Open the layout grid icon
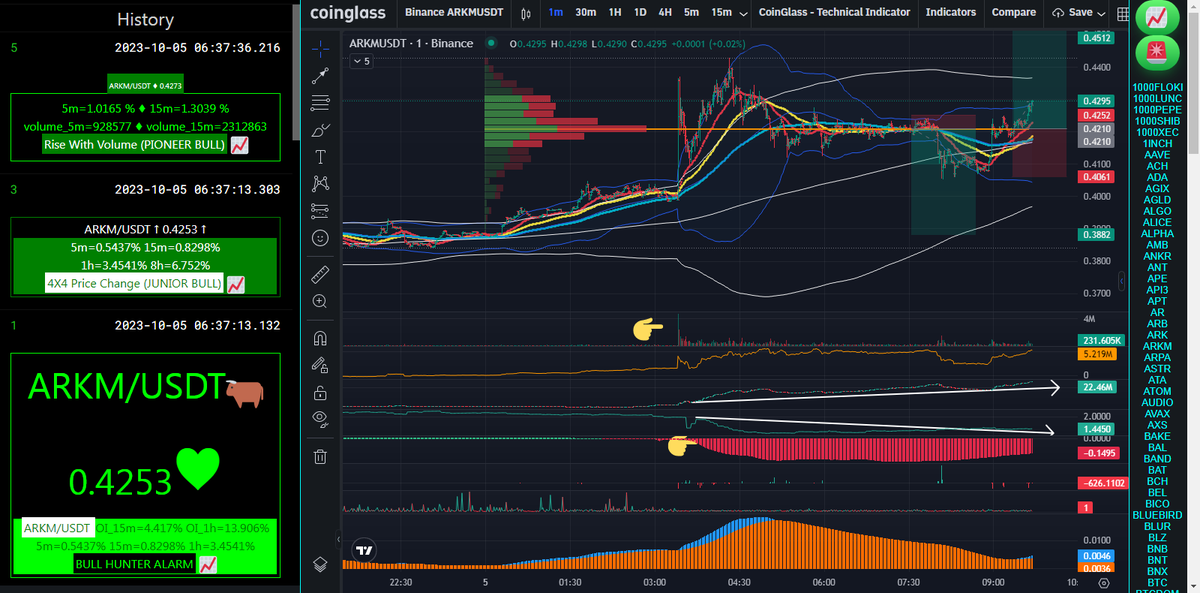 (x=1122, y=13)
